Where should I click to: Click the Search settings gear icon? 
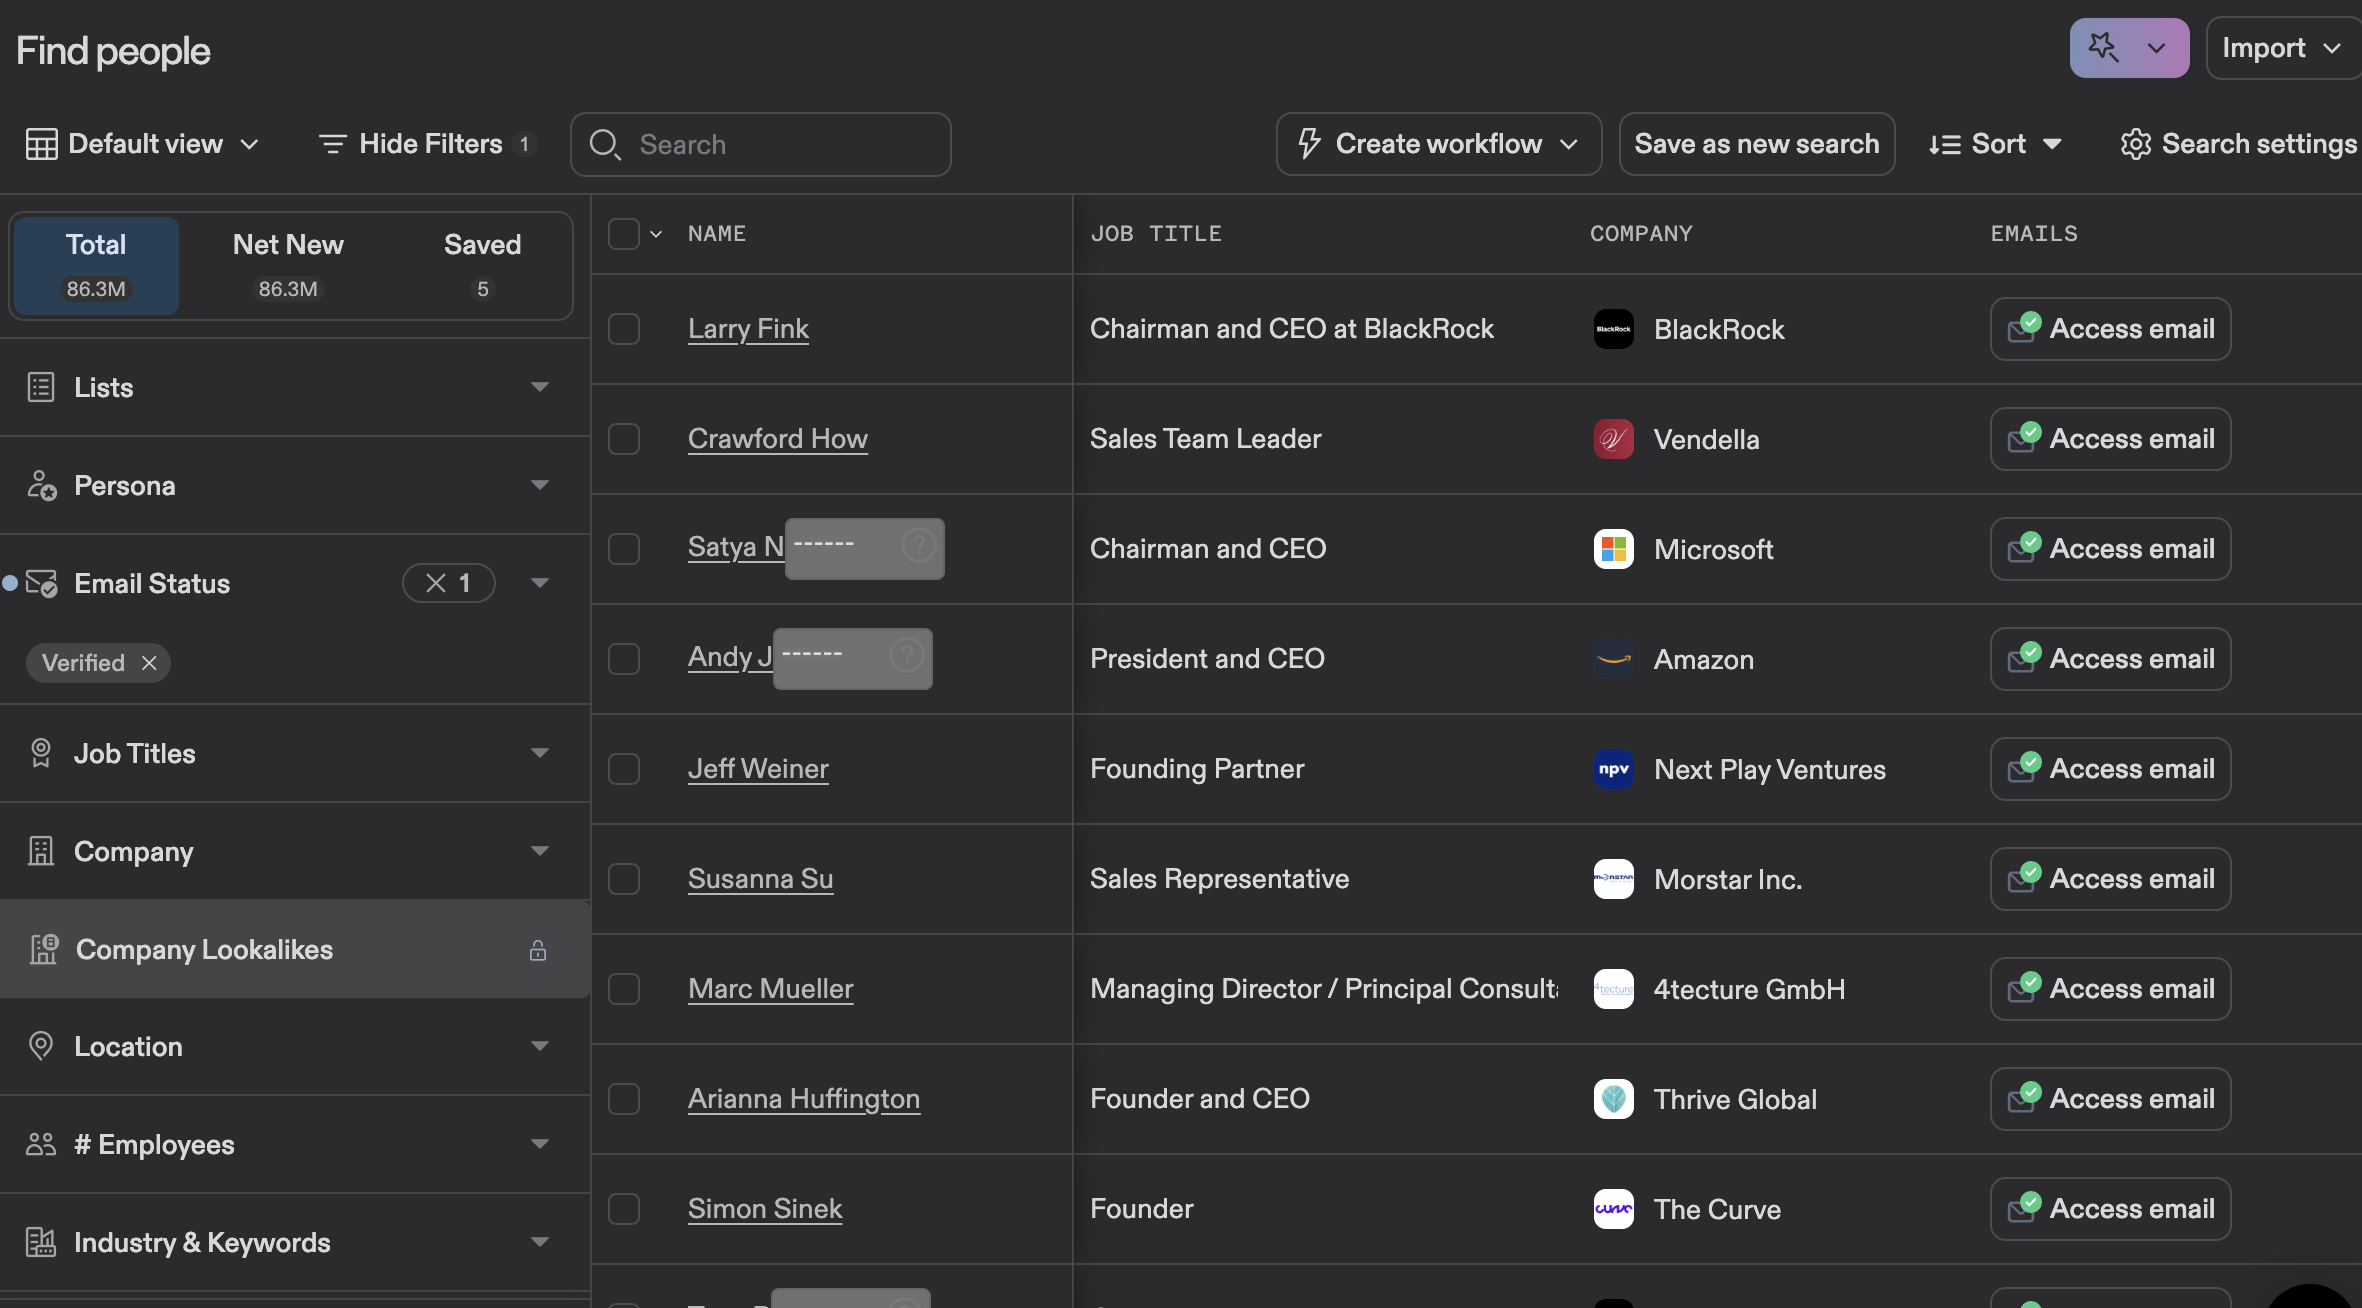[x=2135, y=144]
